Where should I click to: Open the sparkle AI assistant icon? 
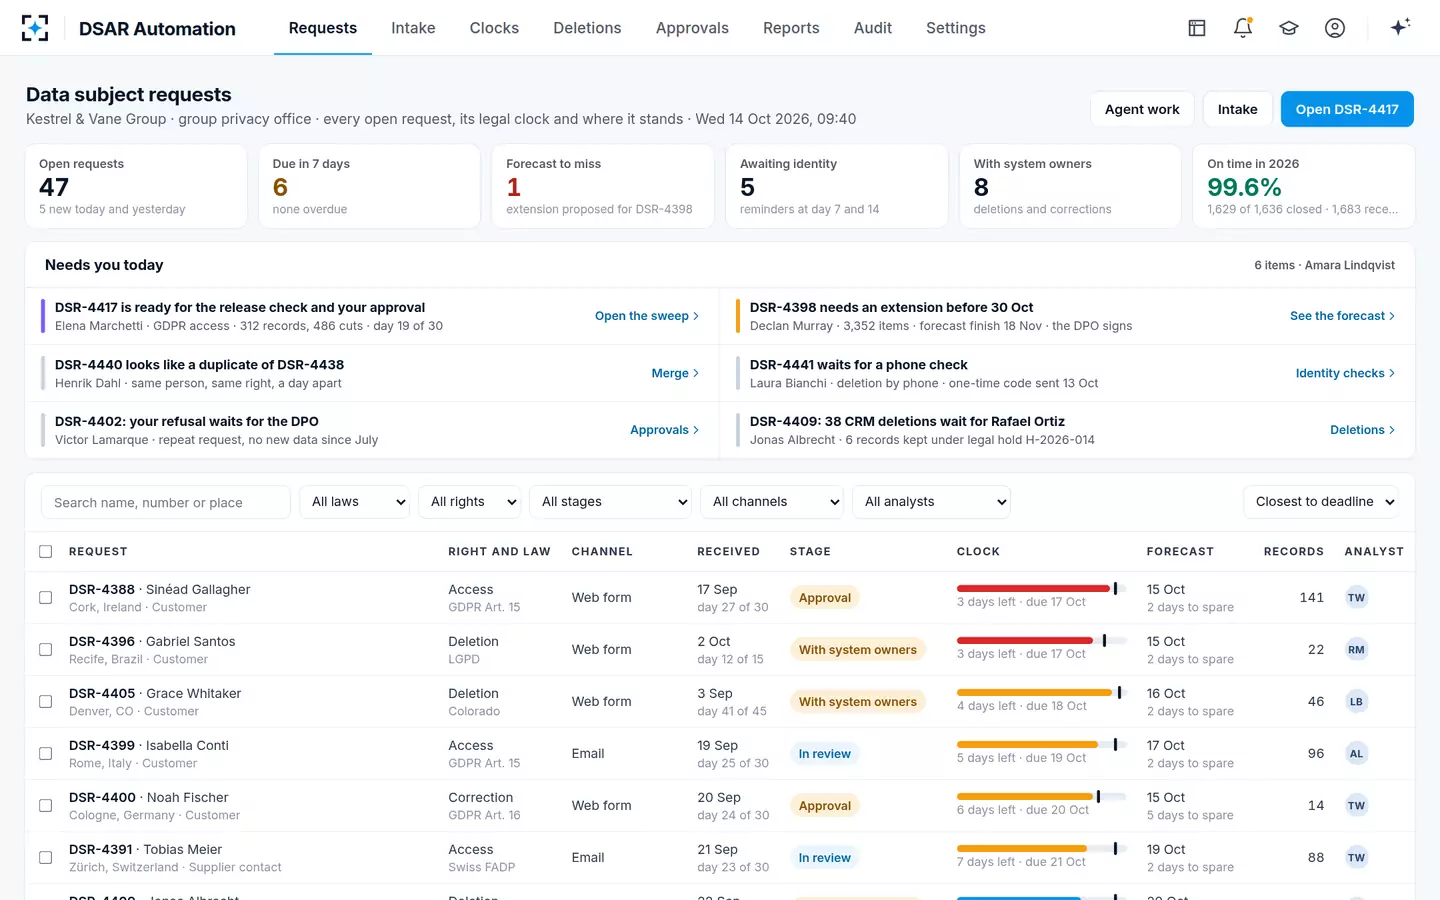coord(1400,27)
